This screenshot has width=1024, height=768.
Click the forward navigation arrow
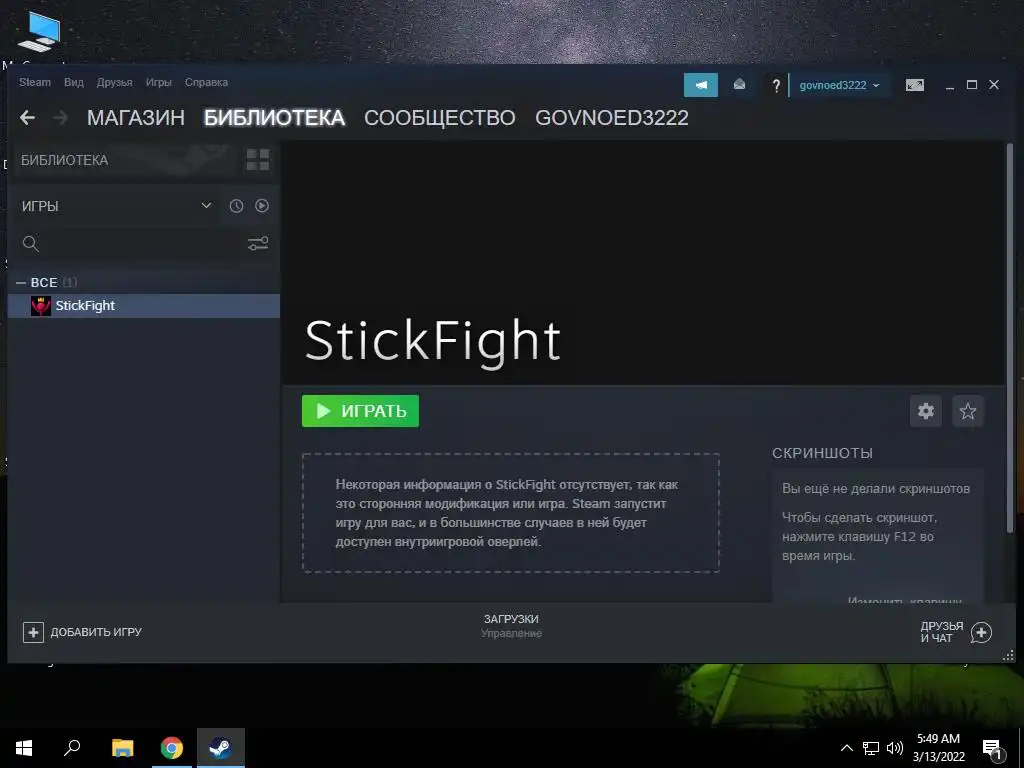point(60,118)
